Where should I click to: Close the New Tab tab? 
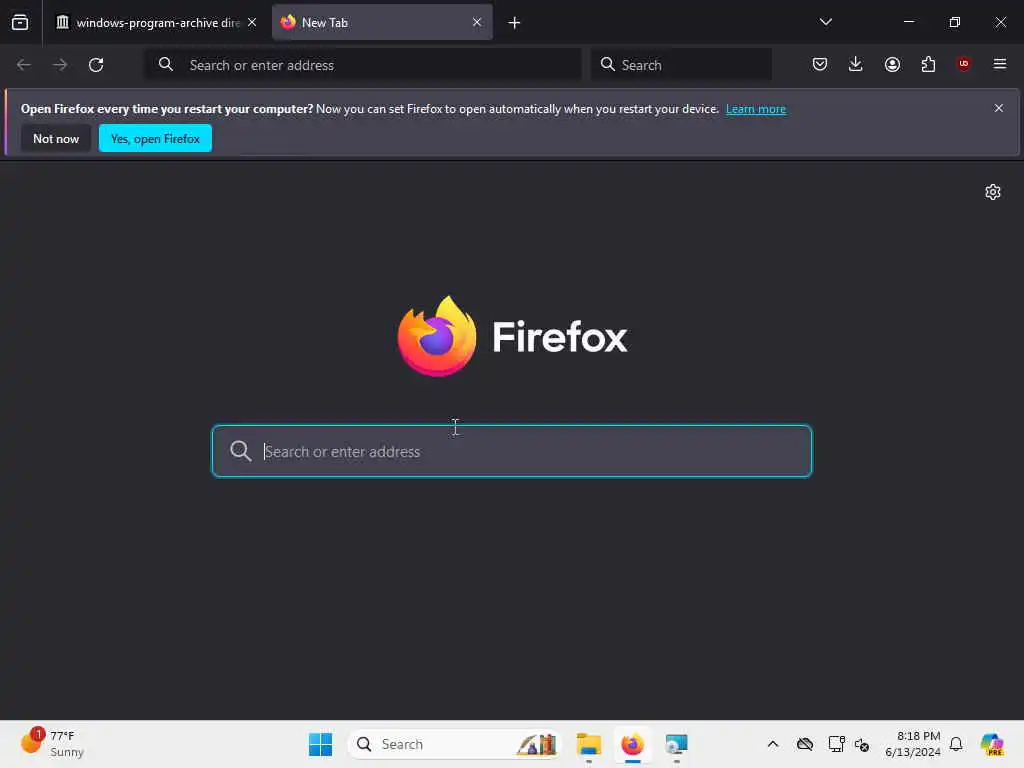point(477,22)
